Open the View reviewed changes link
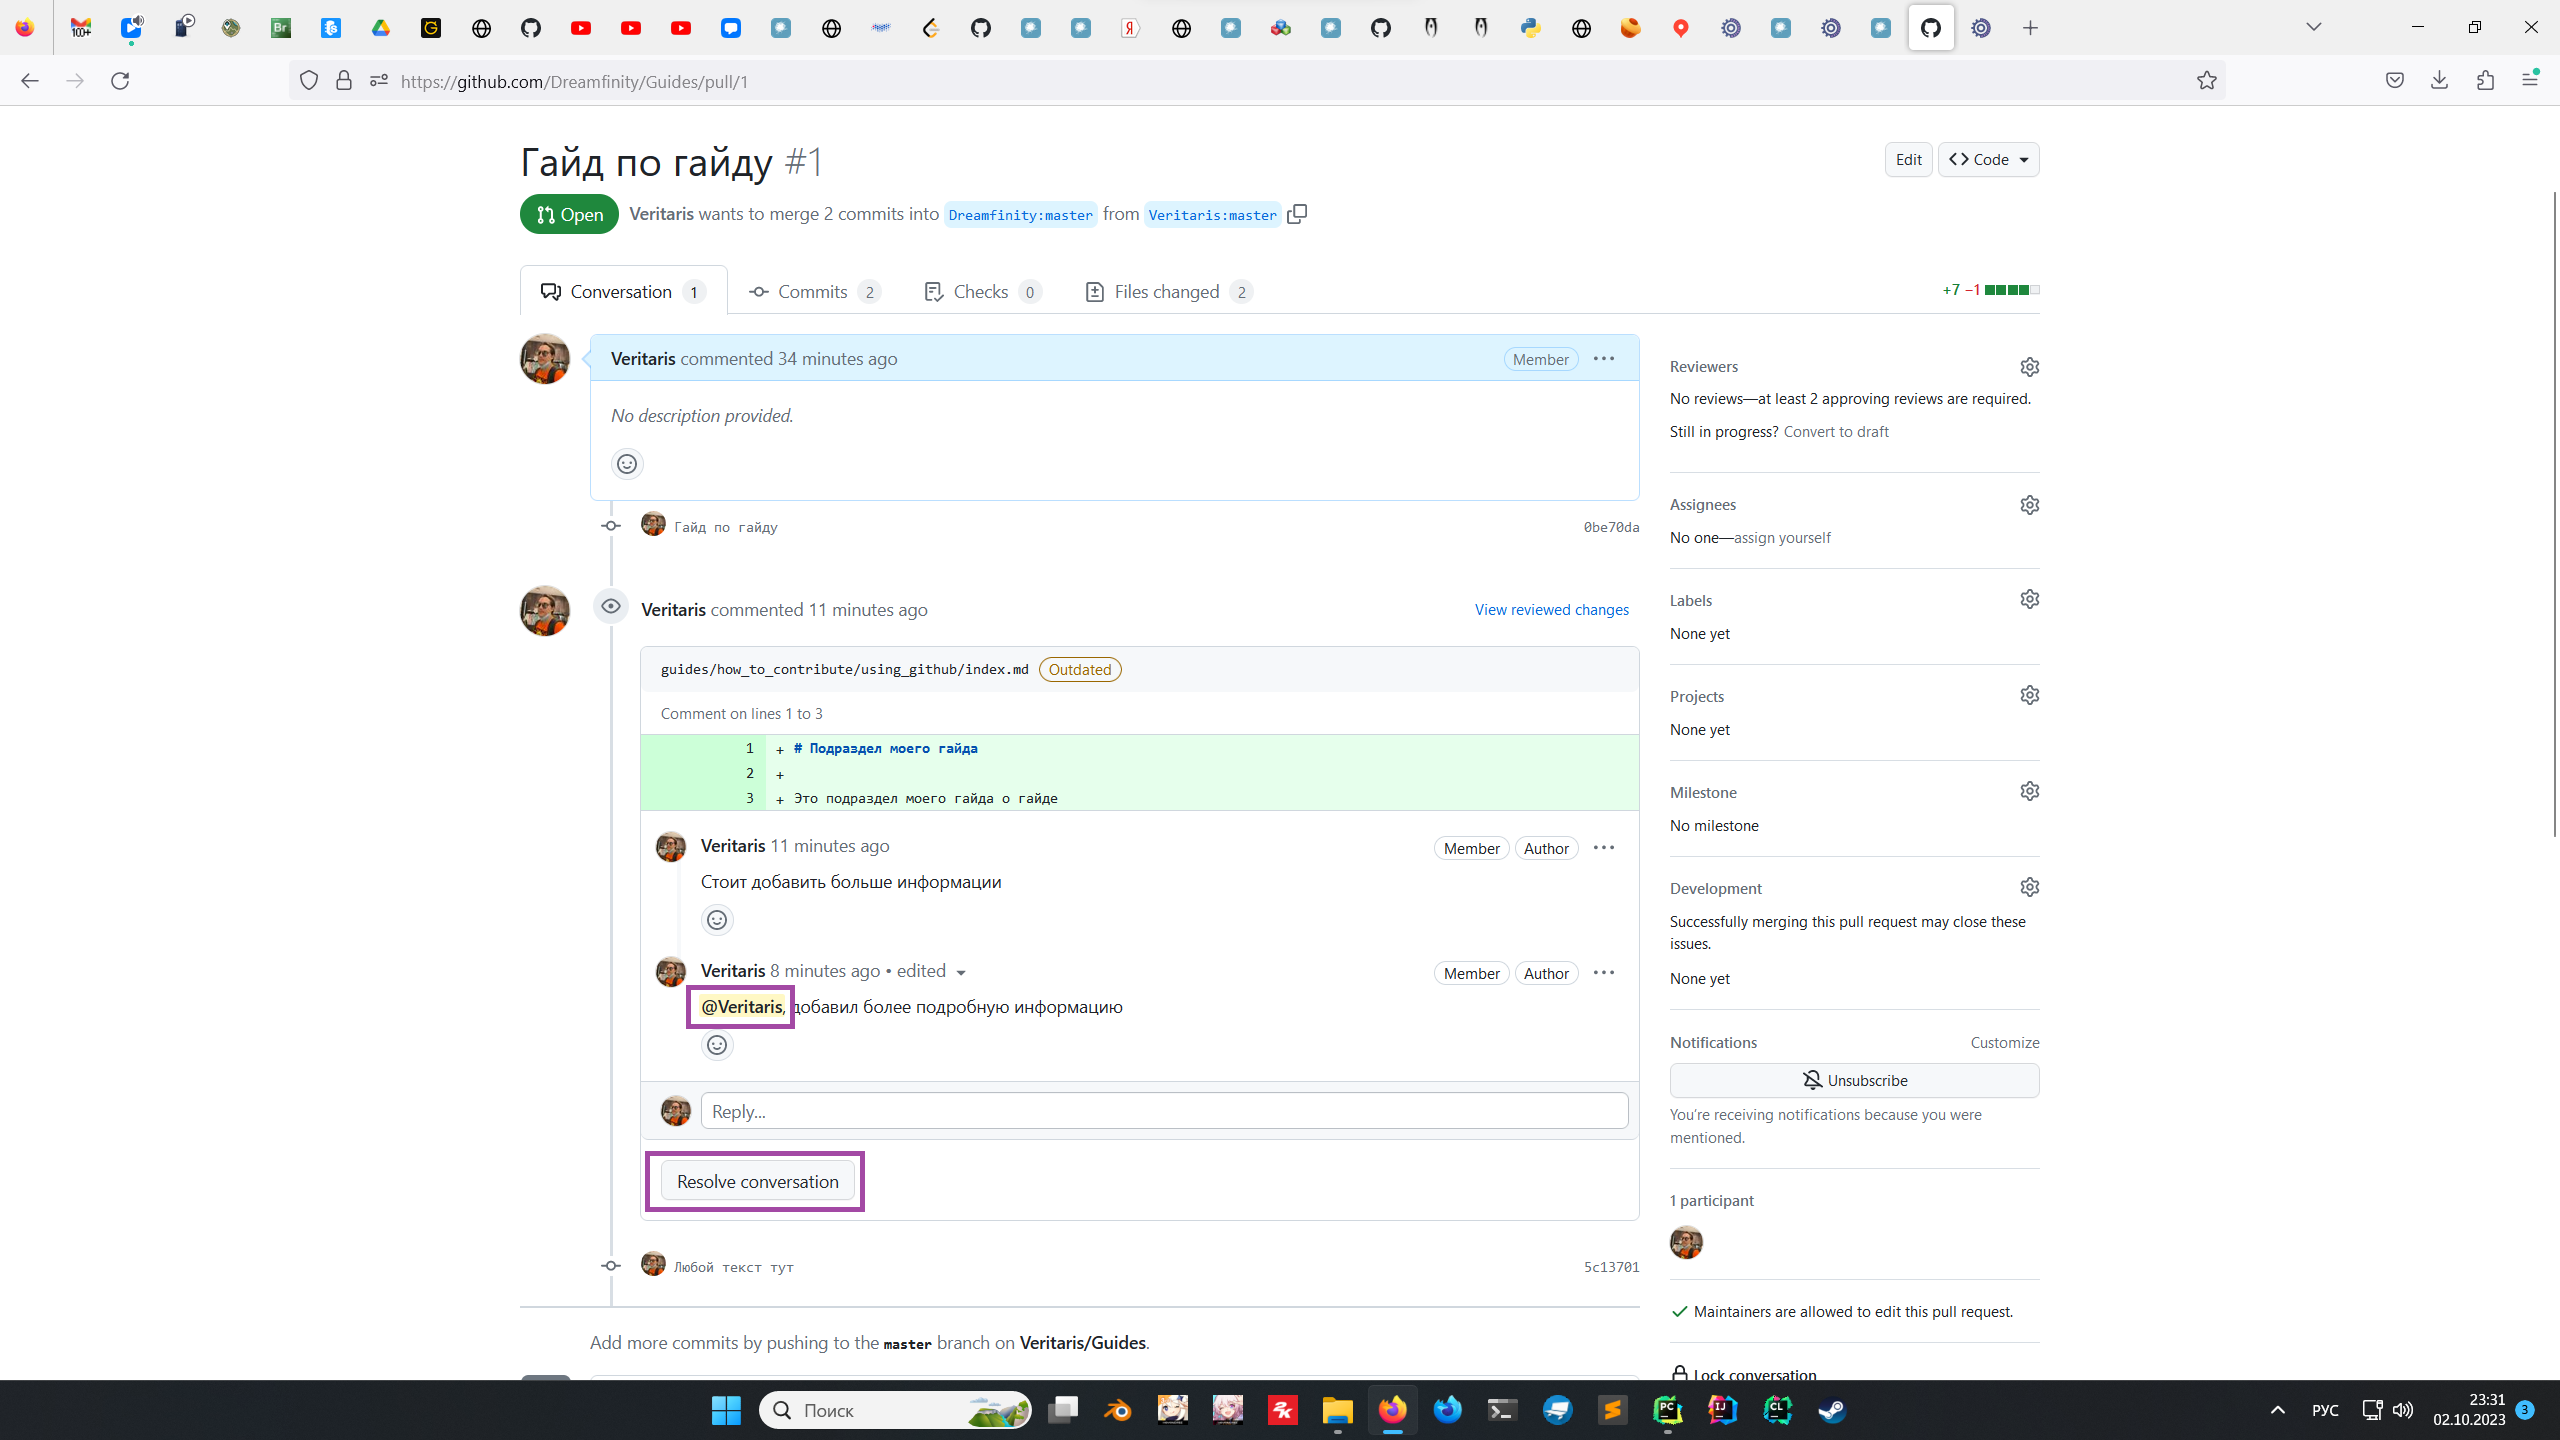The height and width of the screenshot is (1440, 2560). point(1551,610)
